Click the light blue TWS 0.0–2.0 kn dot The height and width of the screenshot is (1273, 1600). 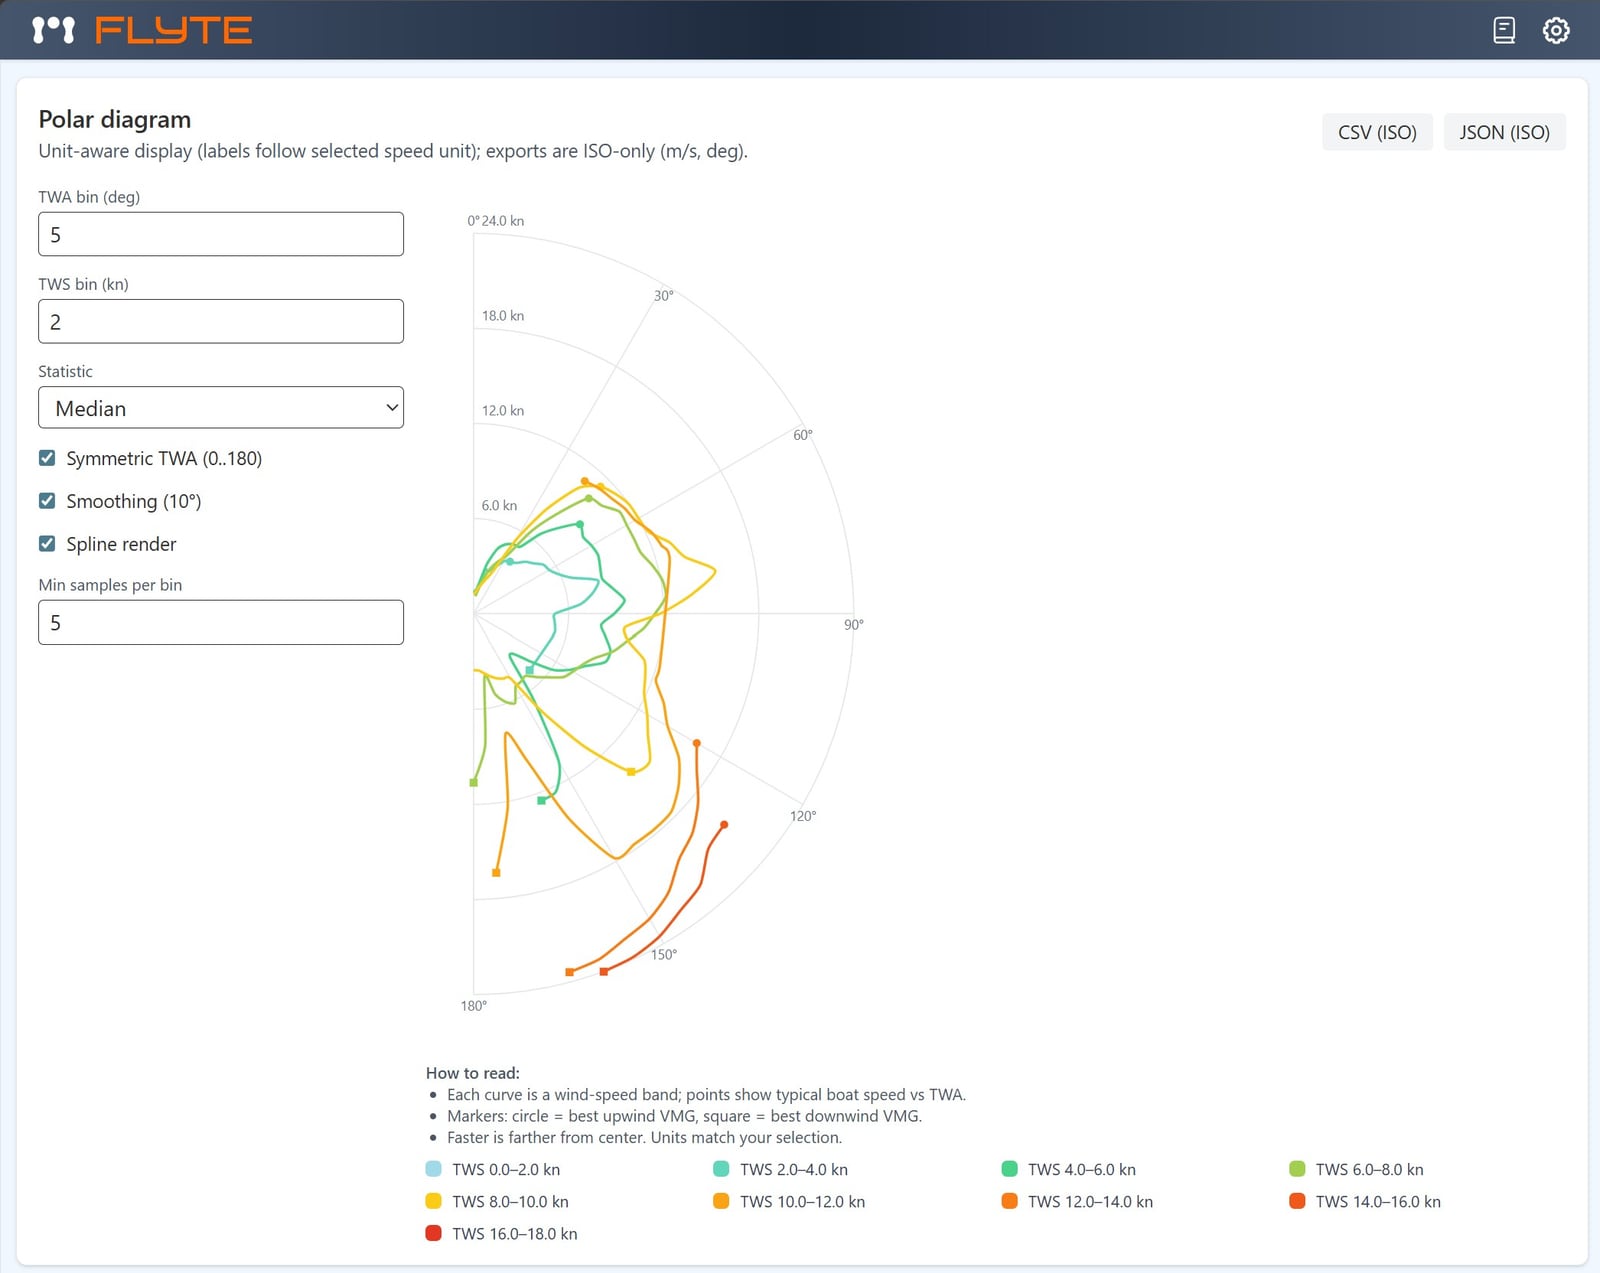[433, 1168]
